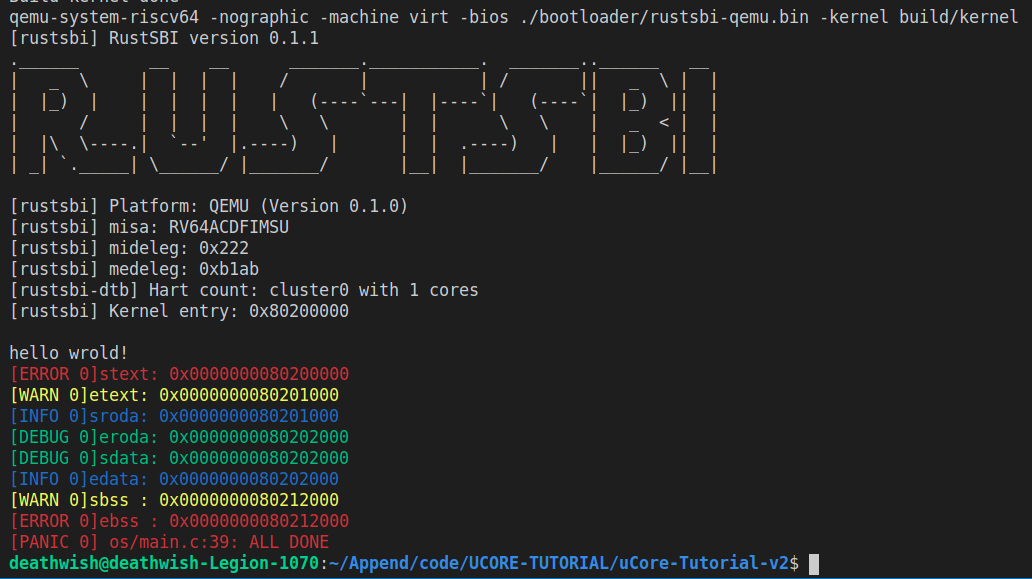Image resolution: width=1032 pixels, height=579 pixels.
Task: Click the Kernel entry: 0x80200000 line
Action: pos(179,311)
